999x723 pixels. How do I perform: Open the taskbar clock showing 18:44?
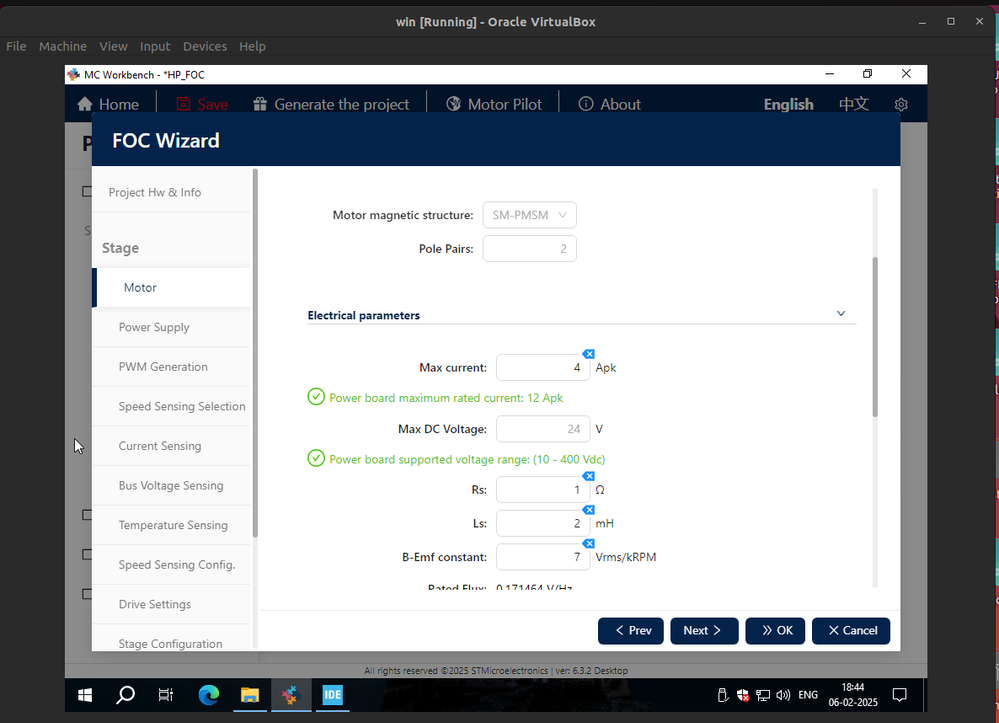click(853, 695)
